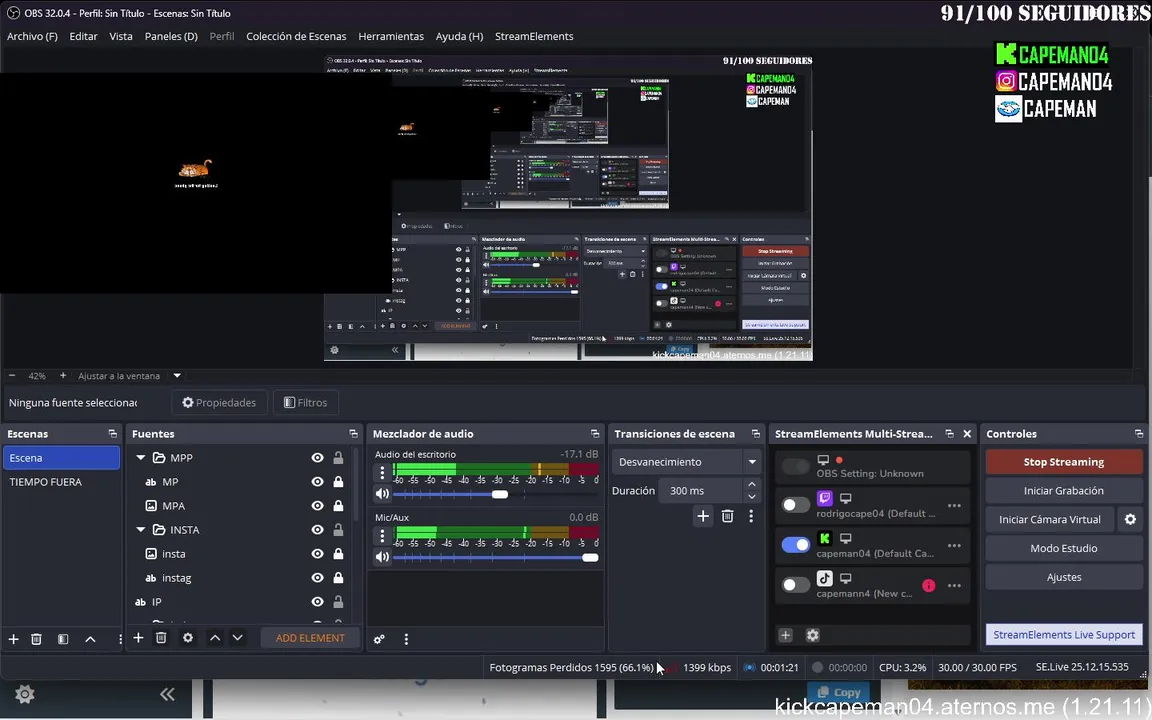This screenshot has height=720, width=1152.
Task: Click Duración 300 ms input field
Action: pyautogui.click(x=701, y=491)
